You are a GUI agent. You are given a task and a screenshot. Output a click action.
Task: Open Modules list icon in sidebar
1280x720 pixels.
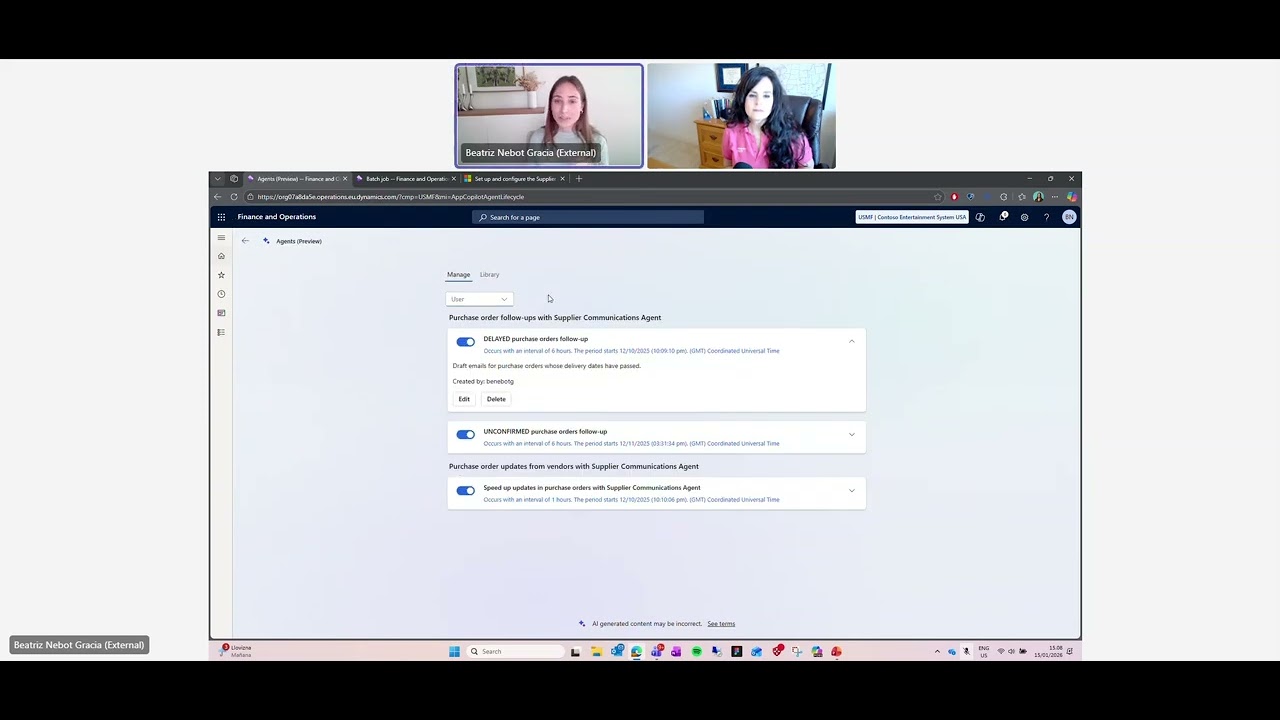click(x=221, y=332)
